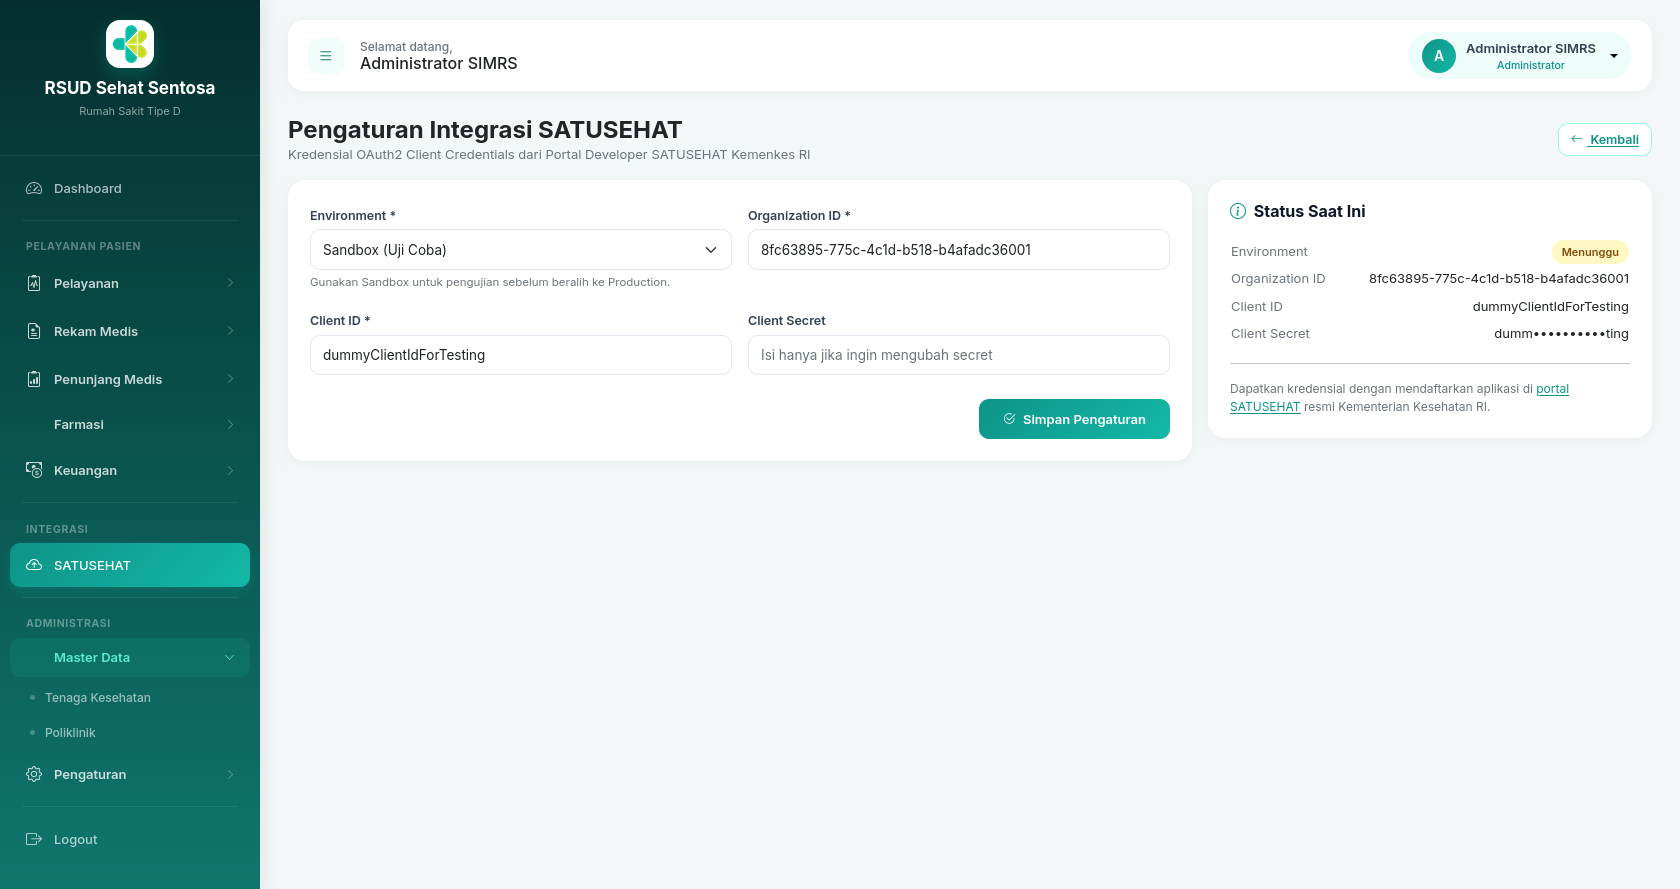
Task: Expand the Rekam Medis submenu chevron
Action: coord(230,331)
